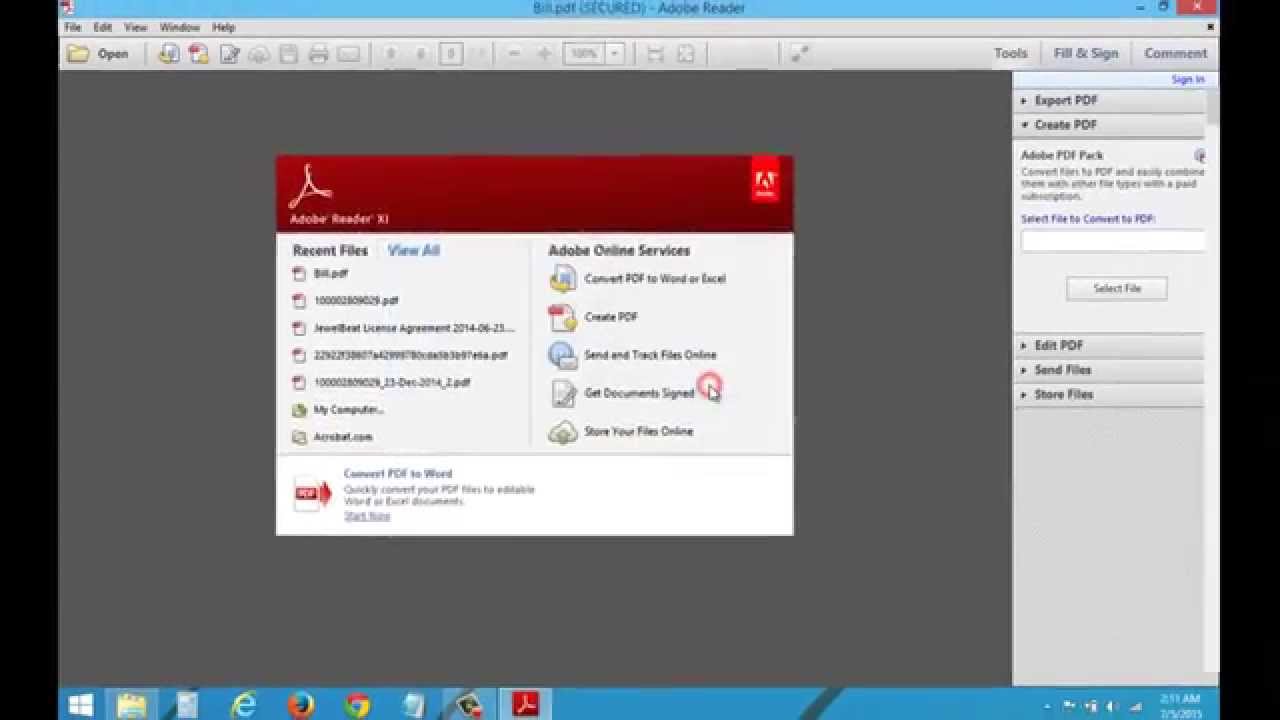Click the Windows Start button
The height and width of the screenshot is (720, 1280).
coord(82,705)
